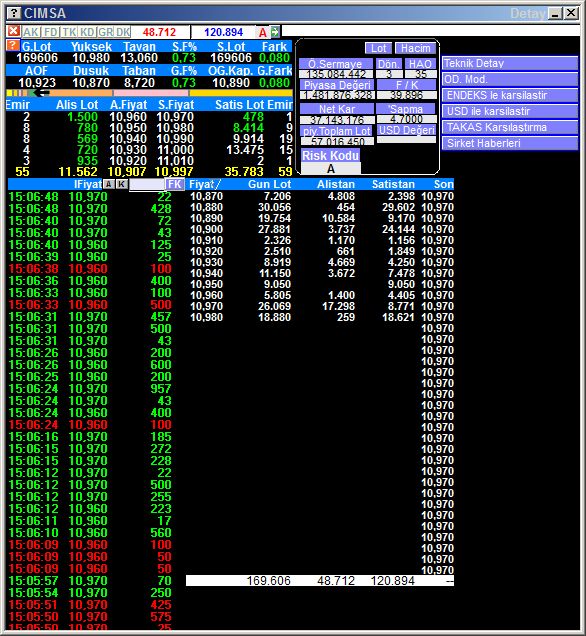This screenshot has width=586, height=636.
Task: Click best bid price 10,960 in A.Fiyat
Action: 128,117
